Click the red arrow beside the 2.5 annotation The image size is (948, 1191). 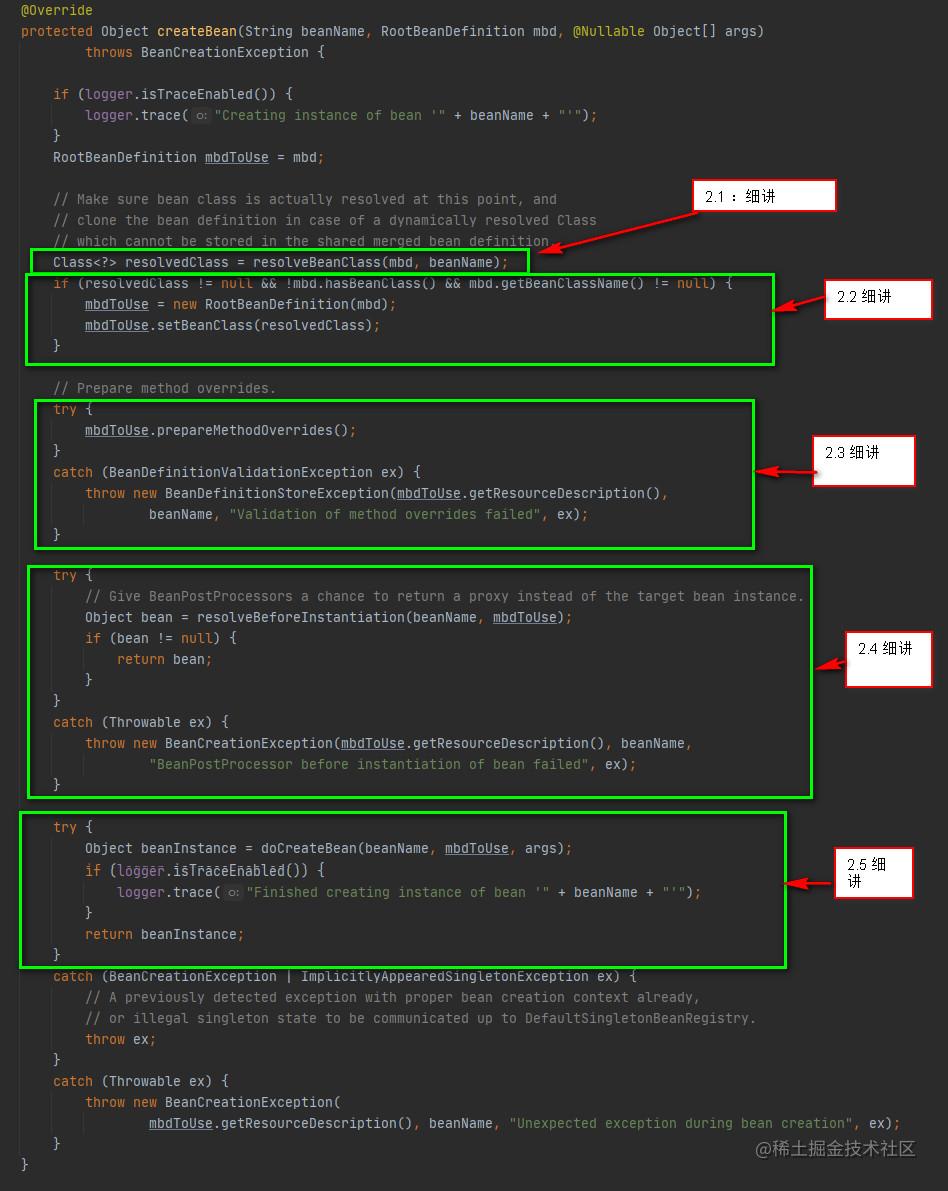coord(806,882)
